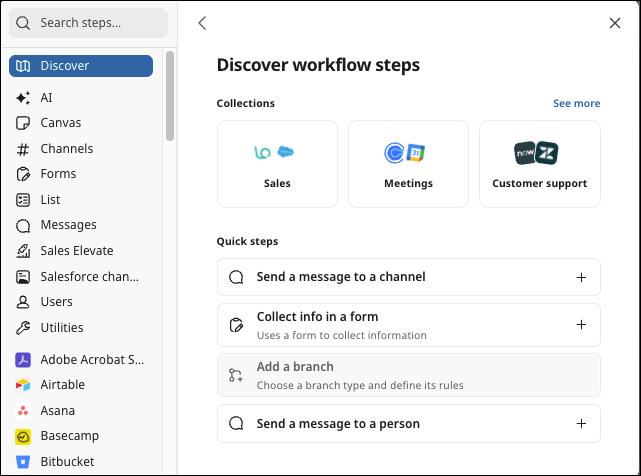Open the Bitbucket app icon
The image size is (641, 476).
click(x=23, y=462)
